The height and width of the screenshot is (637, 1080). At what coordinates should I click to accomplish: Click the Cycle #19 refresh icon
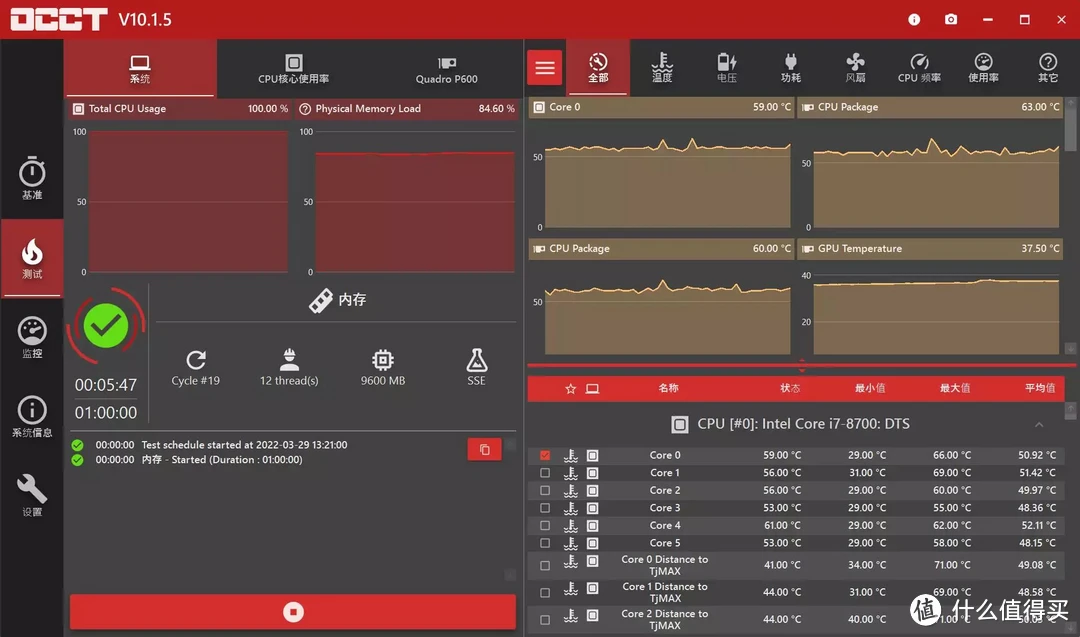[x=196, y=359]
